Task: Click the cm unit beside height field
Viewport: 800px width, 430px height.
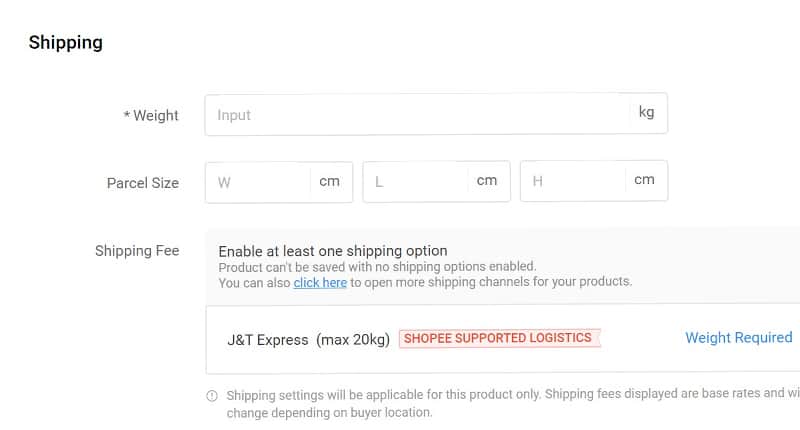Action: click(x=644, y=180)
